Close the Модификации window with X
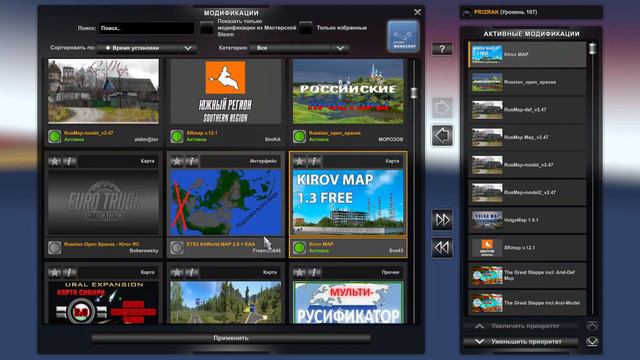 pos(417,12)
